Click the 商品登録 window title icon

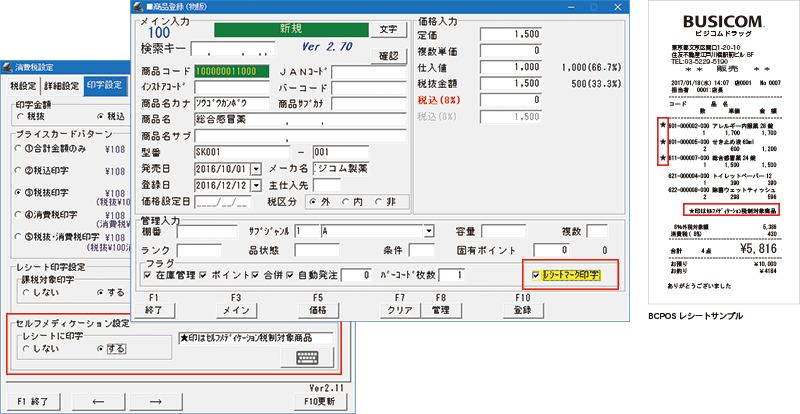(140, 8)
